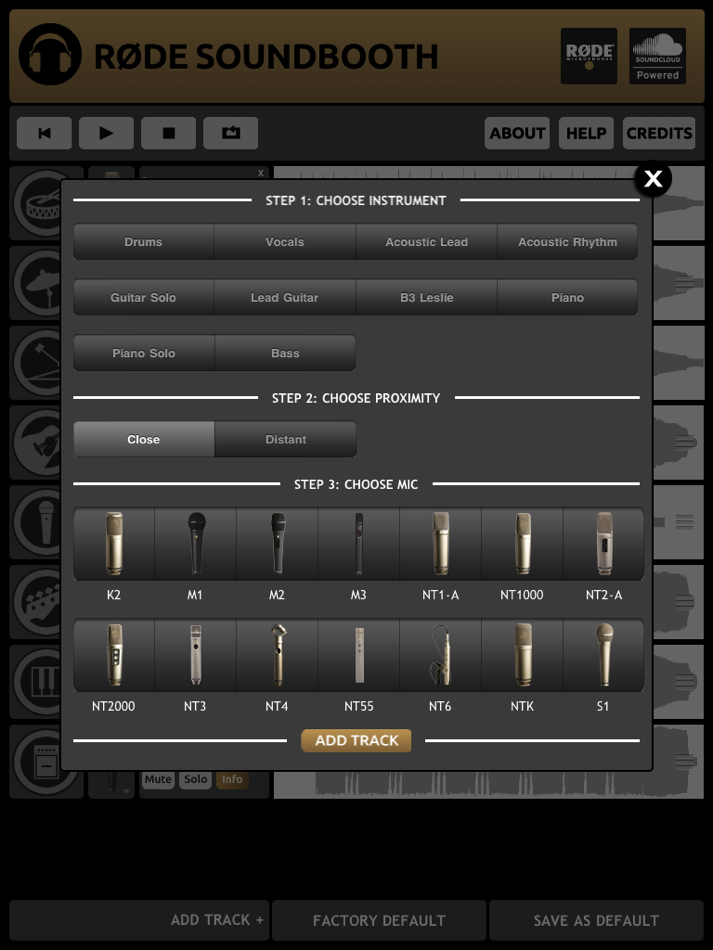Click ADD TRACK + in bottom bar
Screen dimensions: 713x950
[x=139, y=920]
